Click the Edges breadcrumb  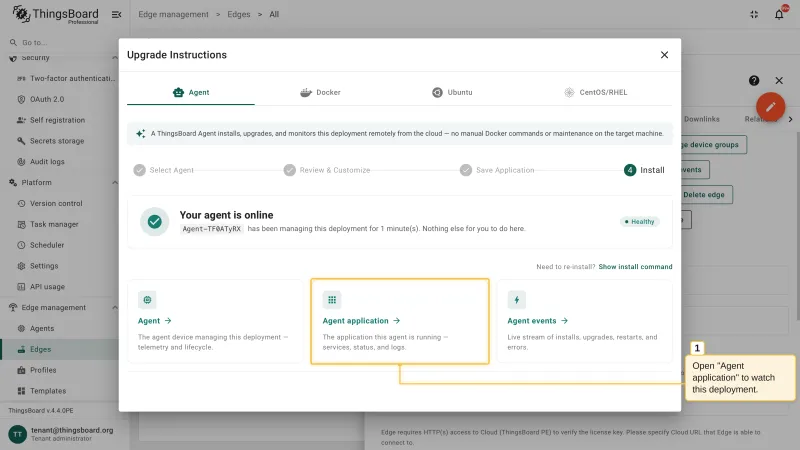point(239,14)
